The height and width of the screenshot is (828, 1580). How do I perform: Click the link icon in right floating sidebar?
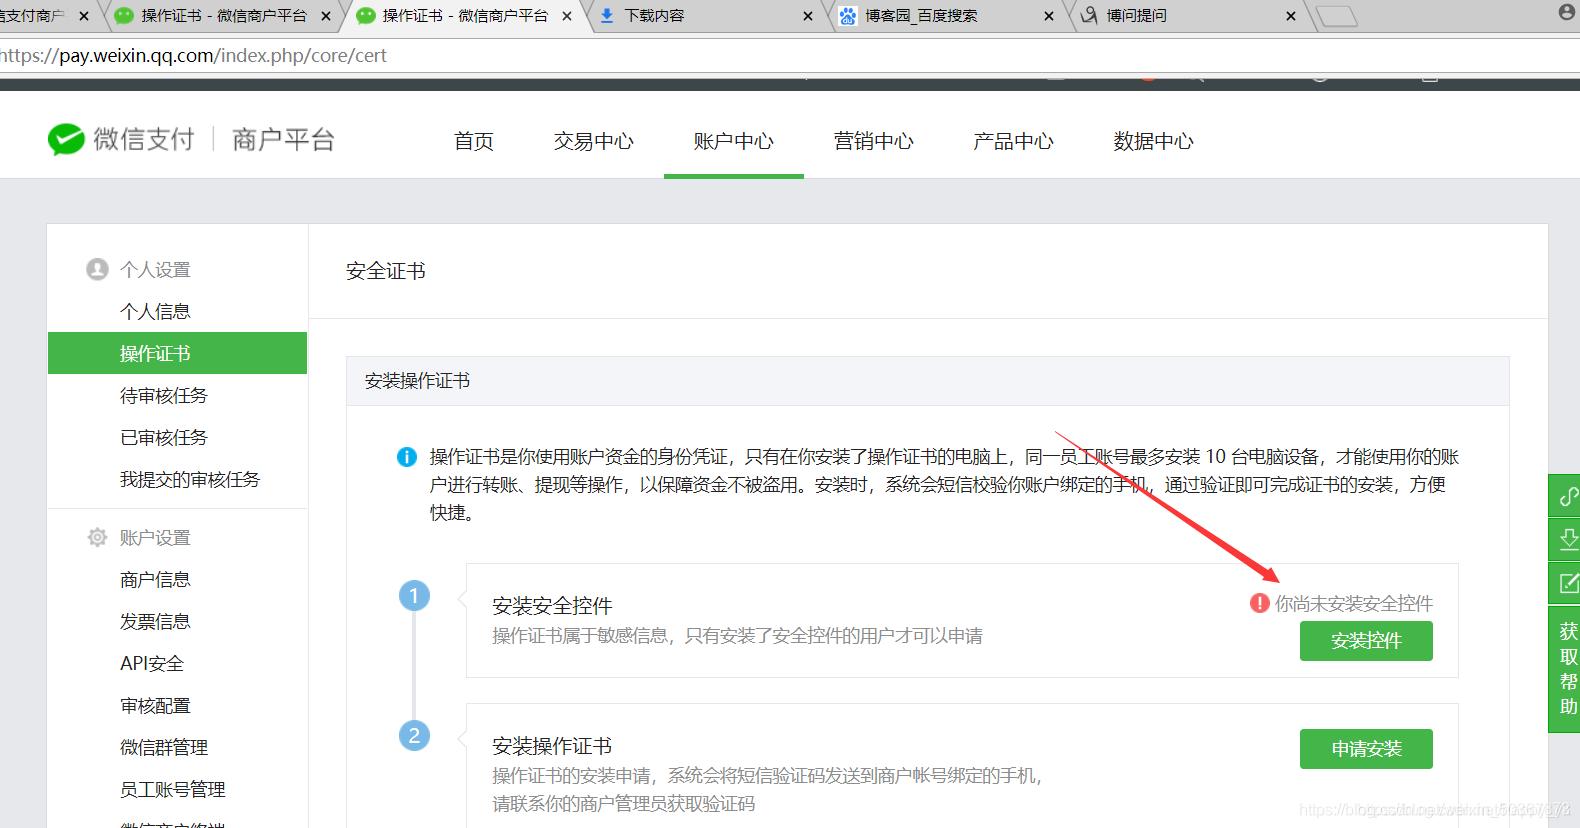[1567, 497]
